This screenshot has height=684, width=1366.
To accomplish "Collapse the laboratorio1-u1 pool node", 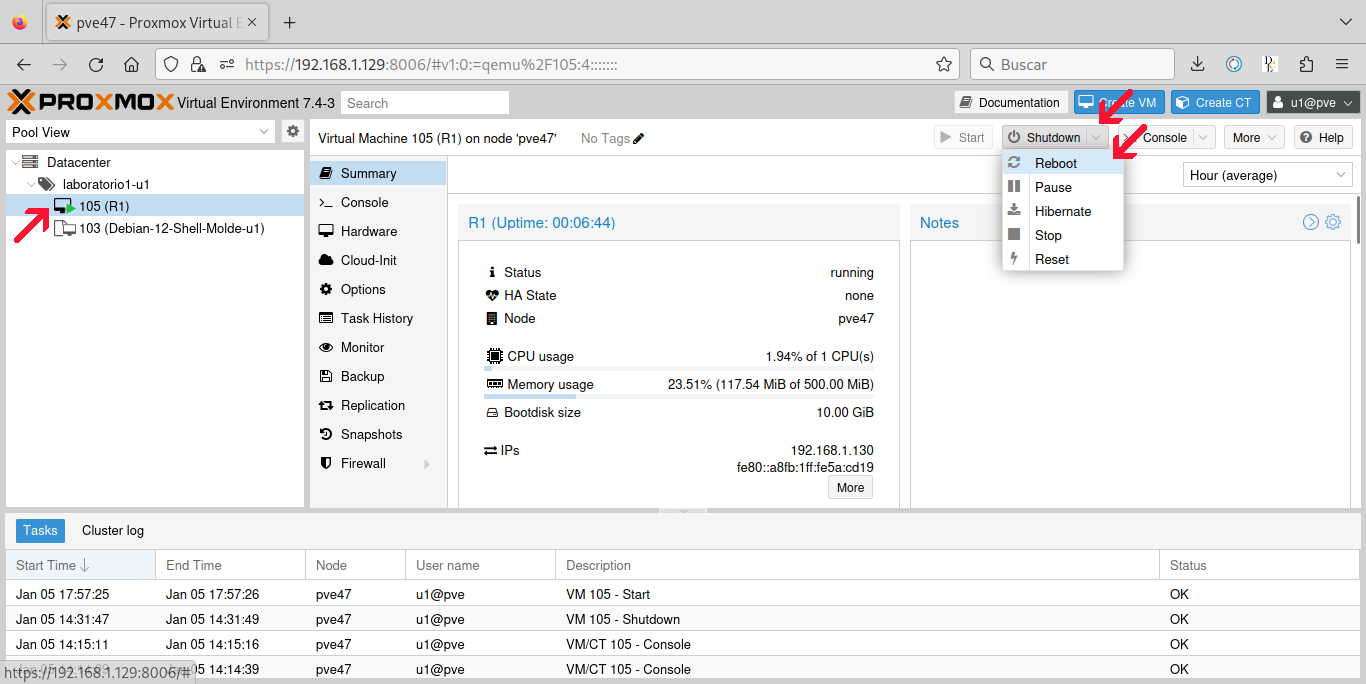I will pyautogui.click(x=32, y=184).
